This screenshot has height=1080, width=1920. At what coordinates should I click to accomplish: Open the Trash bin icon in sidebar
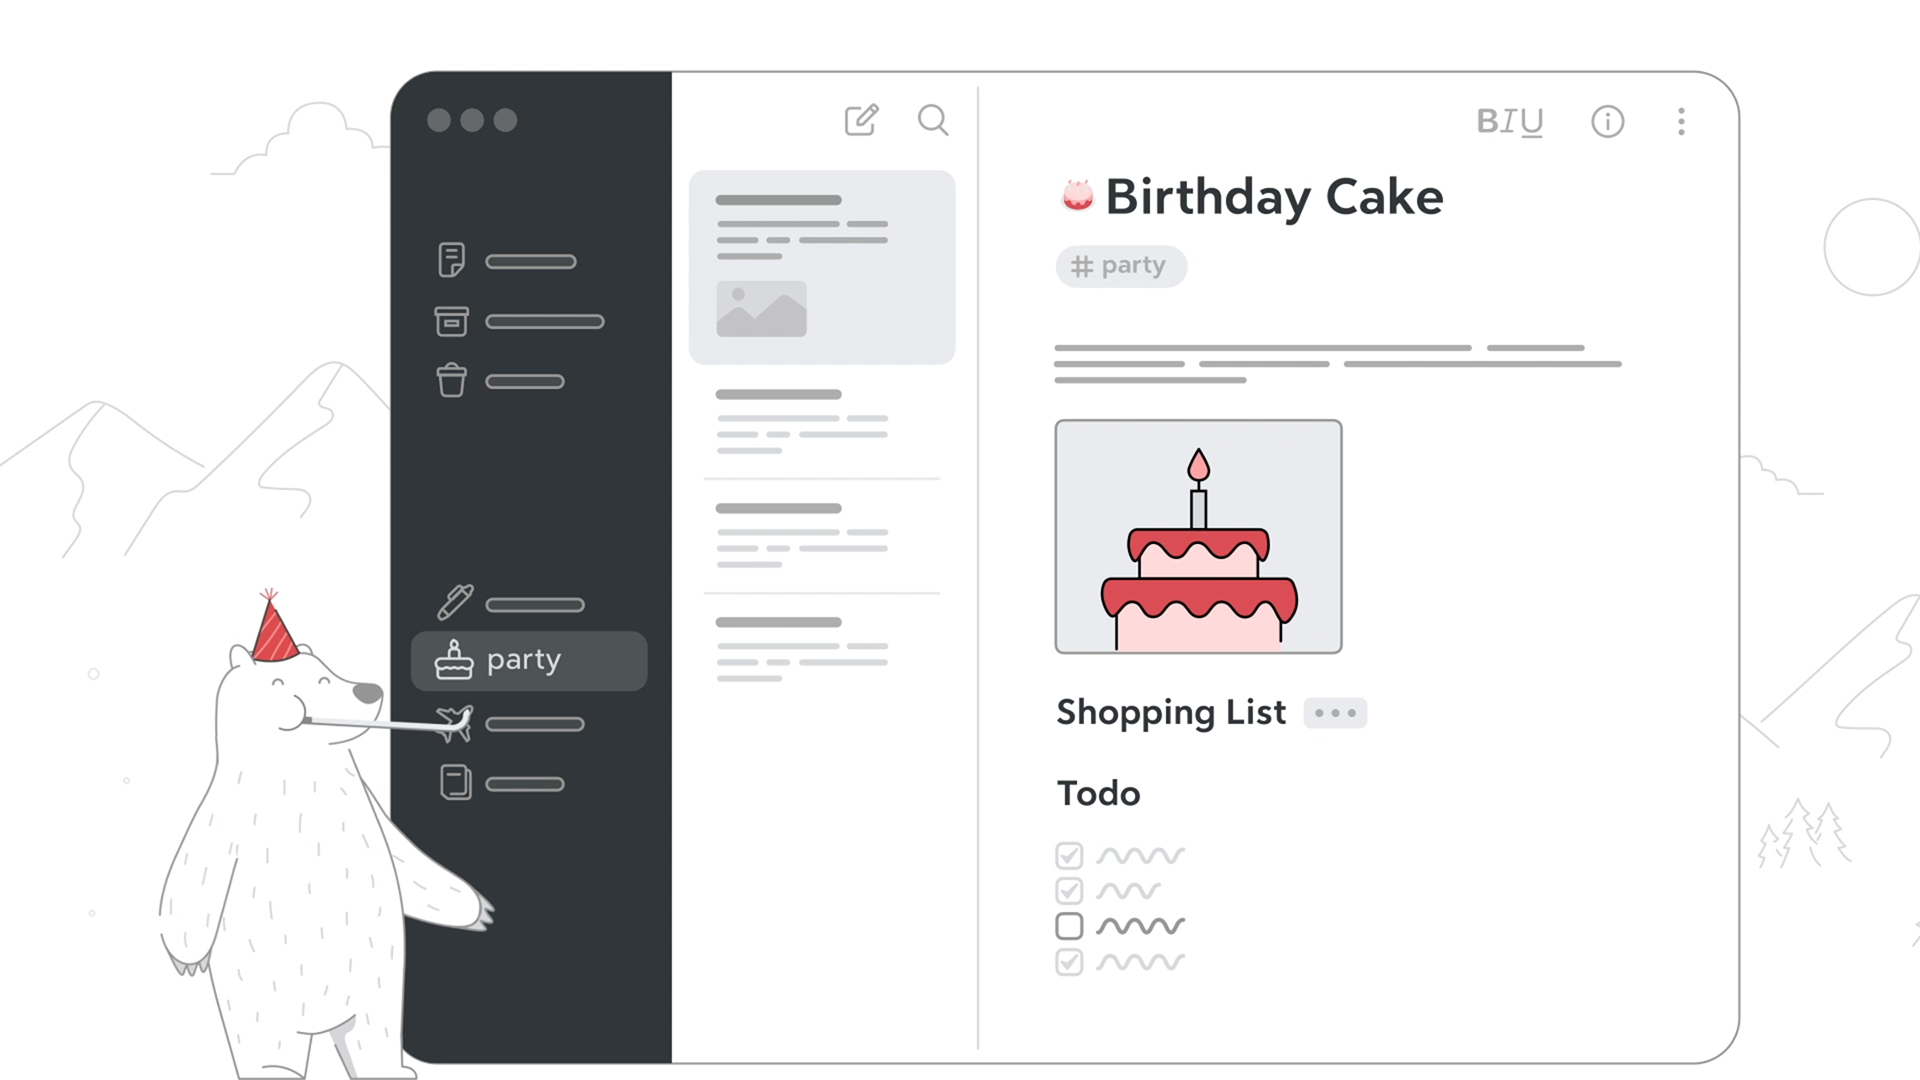pyautogui.click(x=452, y=381)
